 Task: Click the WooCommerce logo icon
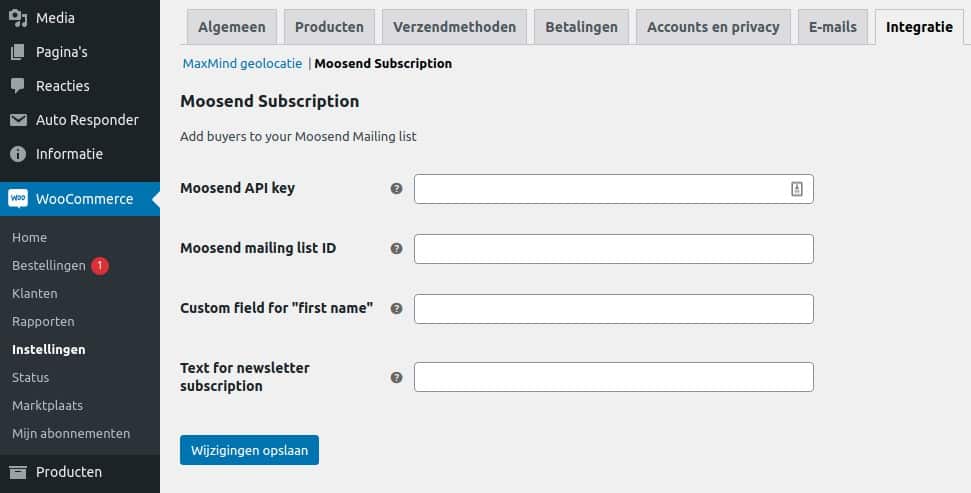18,199
